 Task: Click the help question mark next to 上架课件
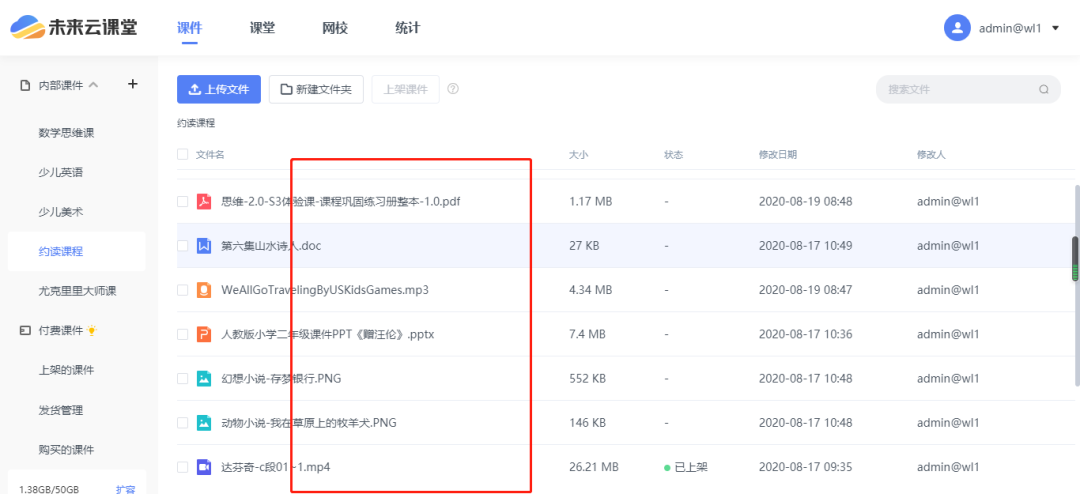click(453, 89)
